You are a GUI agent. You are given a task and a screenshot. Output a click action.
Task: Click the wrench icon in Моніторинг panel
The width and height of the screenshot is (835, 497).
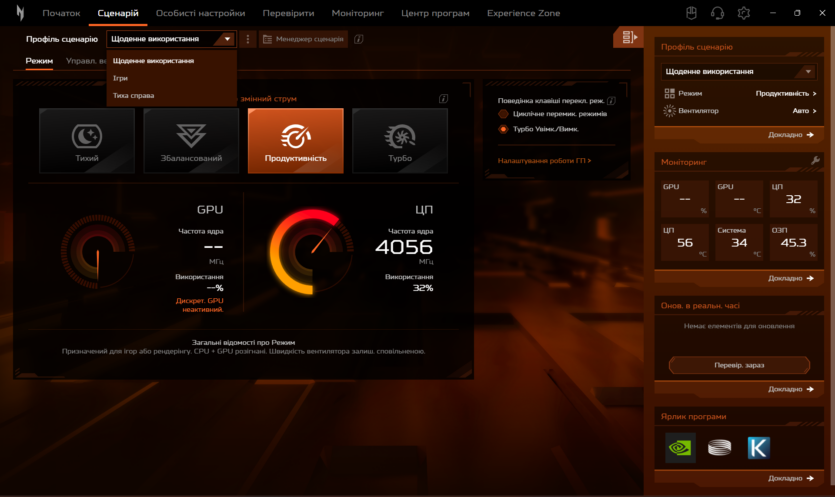point(815,161)
